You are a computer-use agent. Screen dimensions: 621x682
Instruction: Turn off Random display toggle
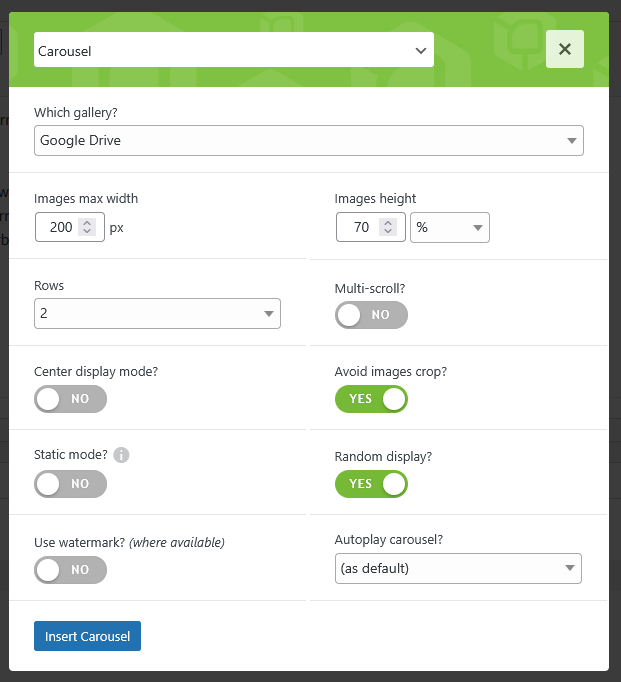point(371,484)
